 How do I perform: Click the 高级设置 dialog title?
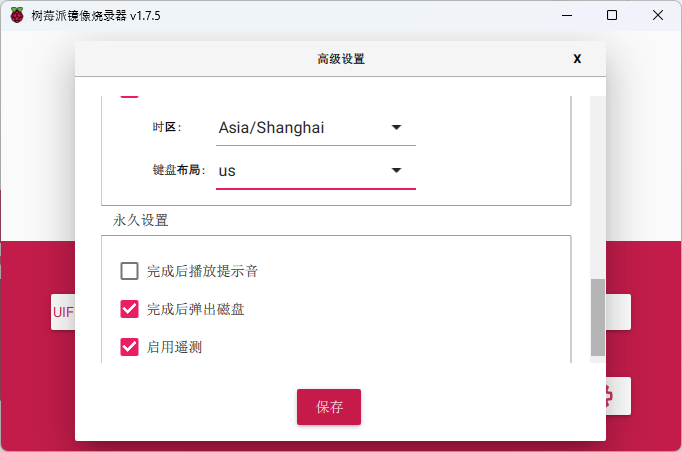pyautogui.click(x=341, y=59)
